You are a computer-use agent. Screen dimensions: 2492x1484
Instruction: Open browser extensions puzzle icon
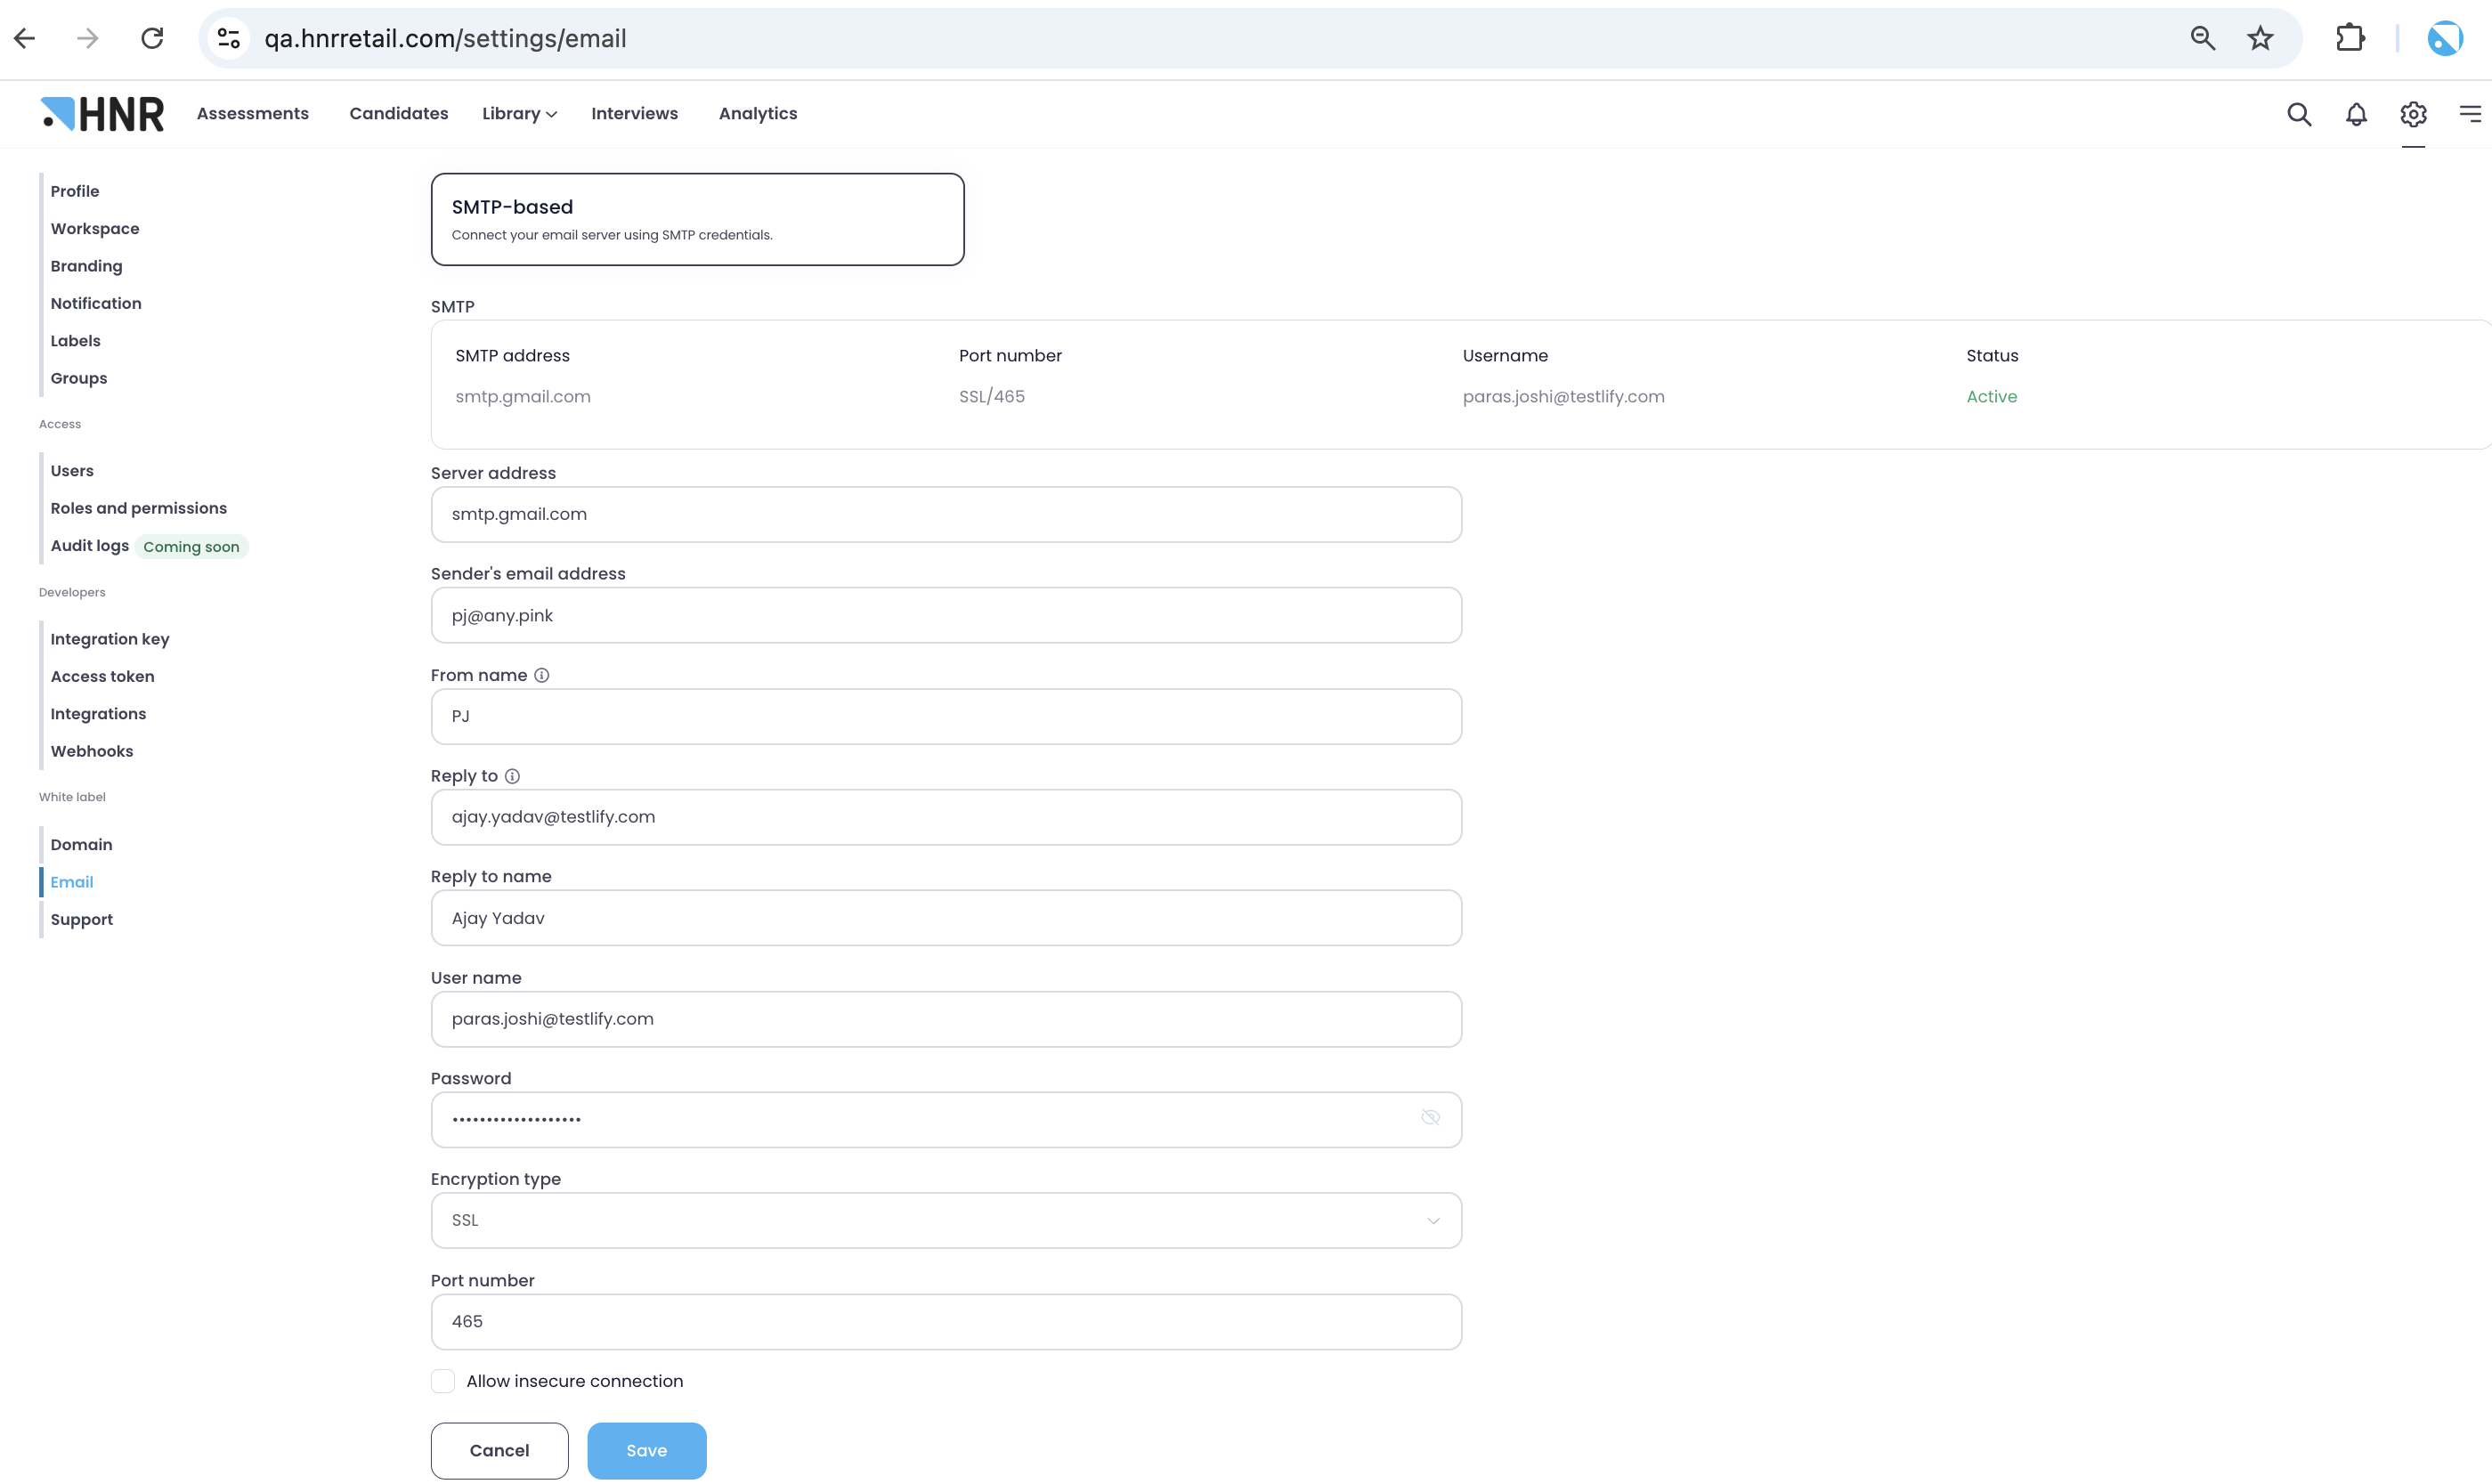click(x=2350, y=38)
